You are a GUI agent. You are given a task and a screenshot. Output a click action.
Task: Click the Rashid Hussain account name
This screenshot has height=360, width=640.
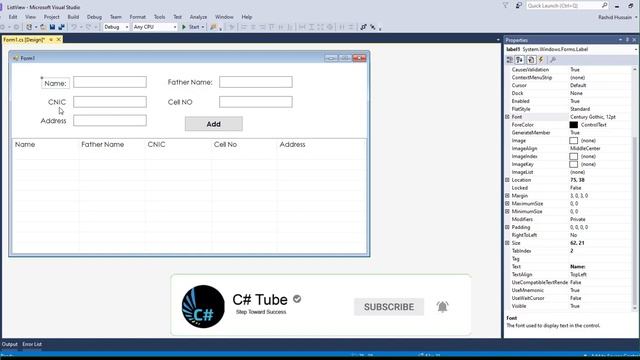point(615,17)
